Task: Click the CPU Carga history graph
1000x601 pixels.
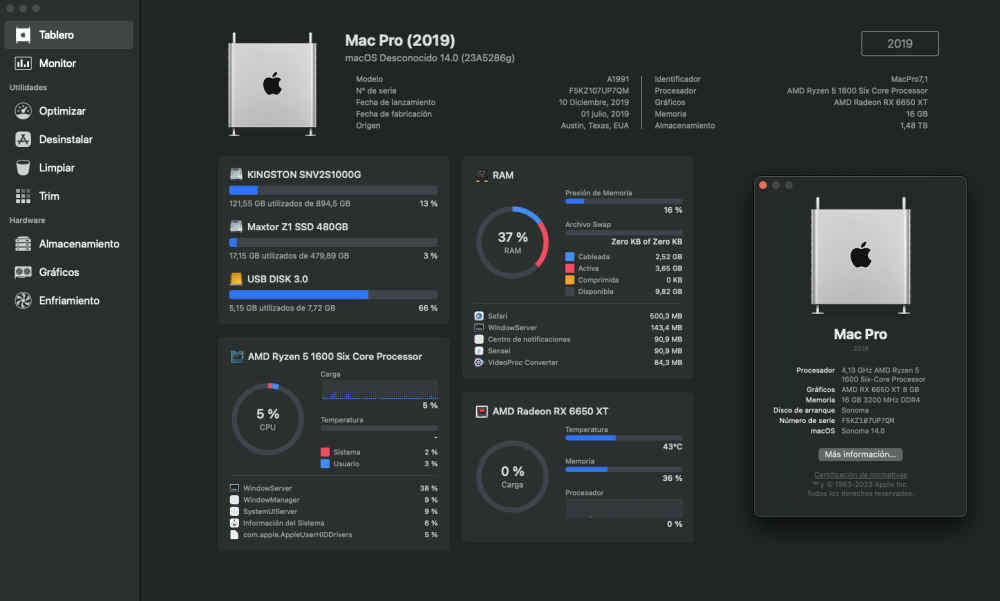Action: click(379, 390)
